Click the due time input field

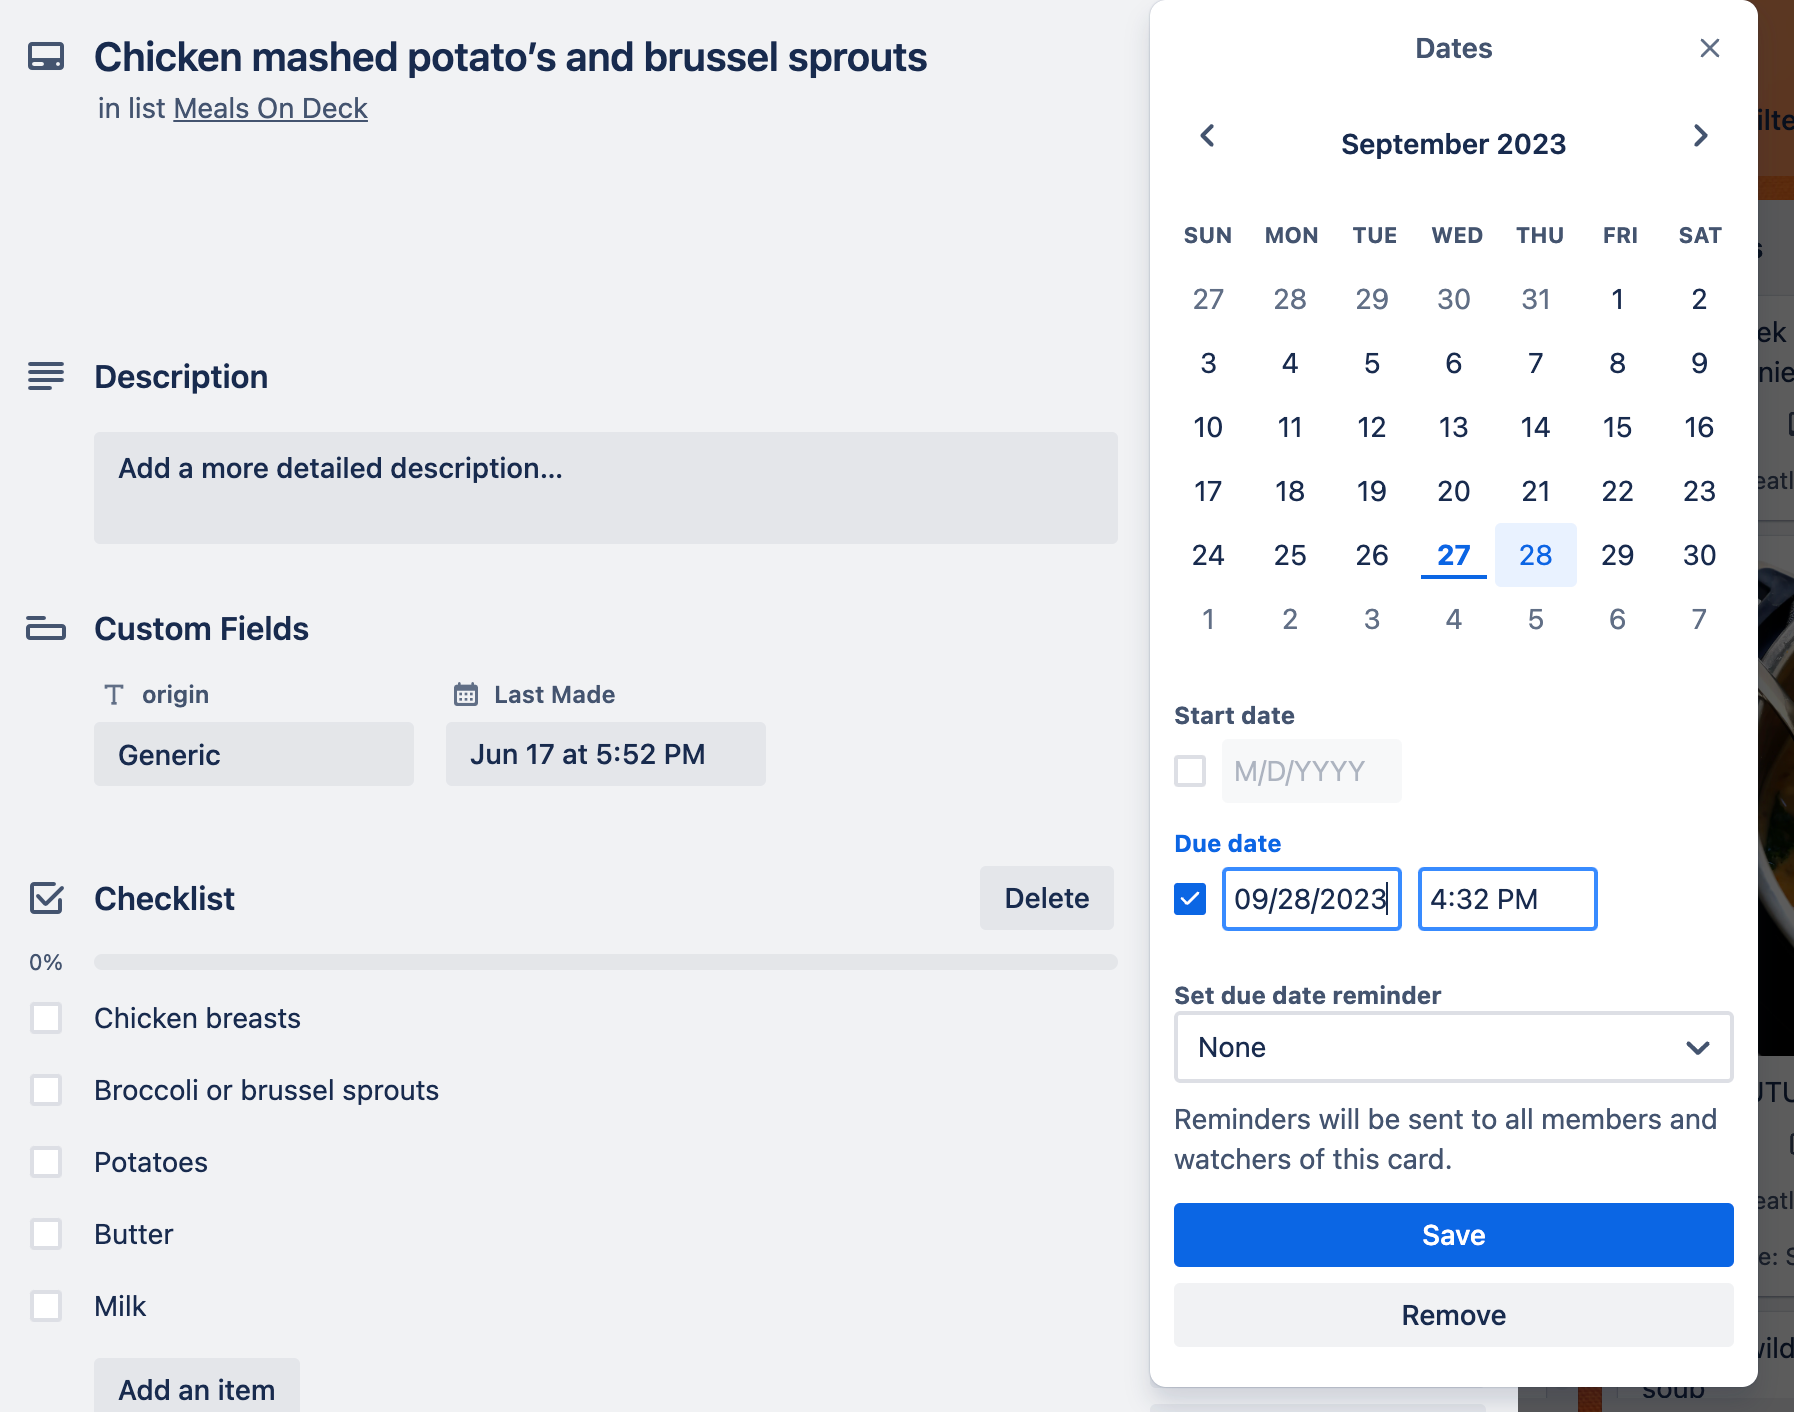1508,899
